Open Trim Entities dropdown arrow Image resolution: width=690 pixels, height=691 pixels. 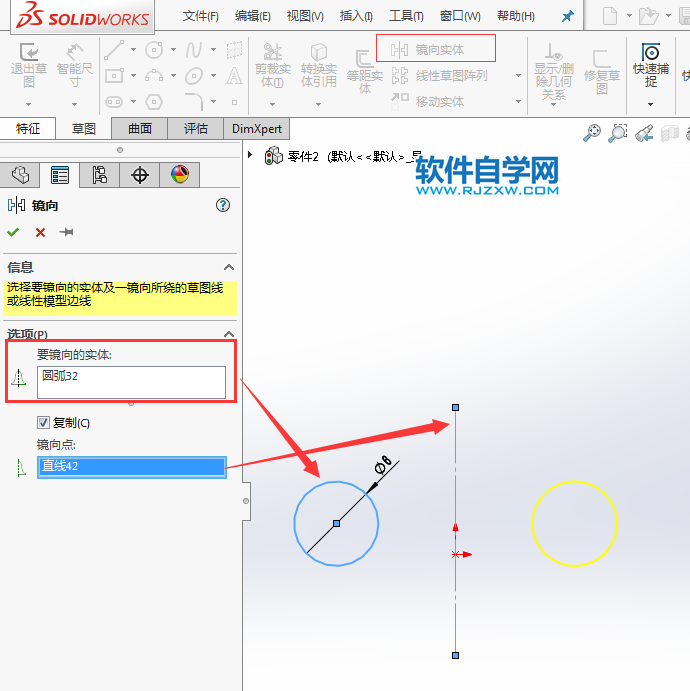(272, 104)
